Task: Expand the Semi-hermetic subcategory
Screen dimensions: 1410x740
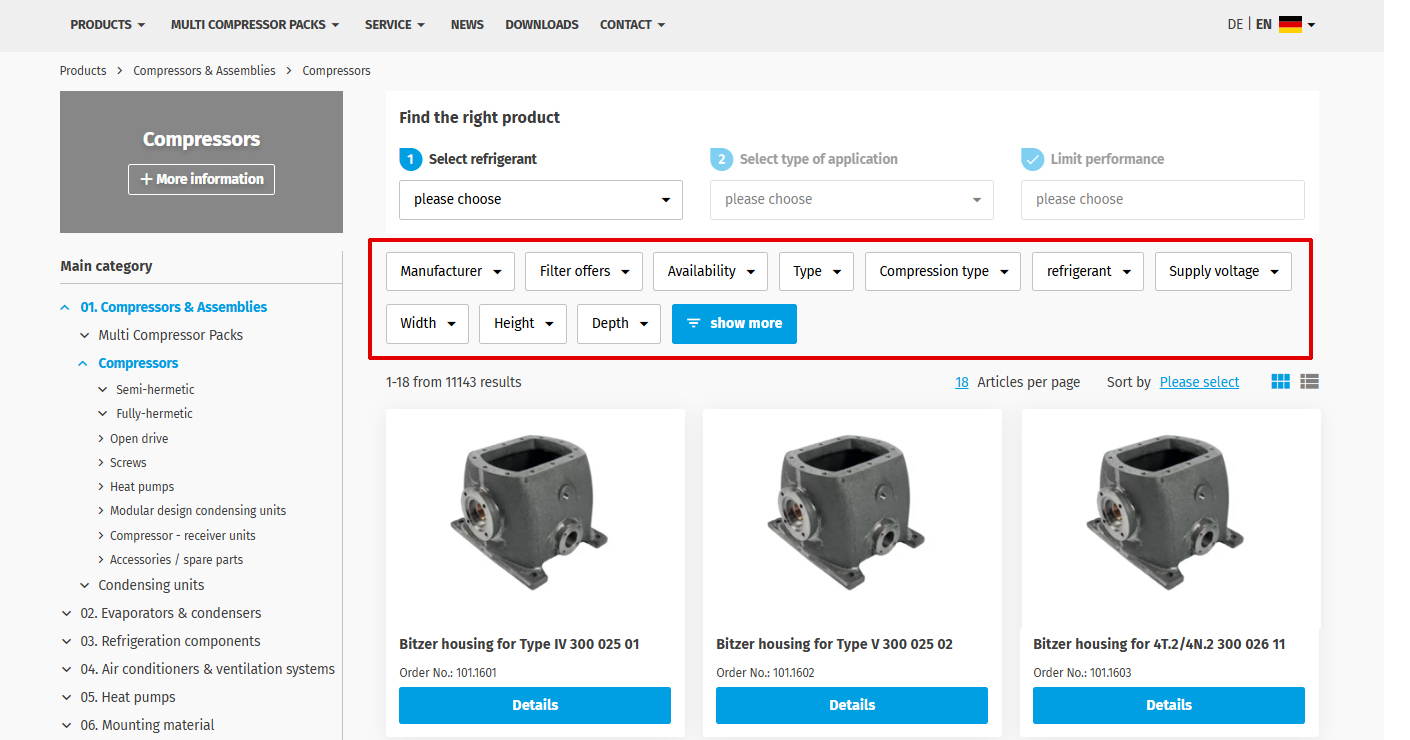Action: point(103,390)
